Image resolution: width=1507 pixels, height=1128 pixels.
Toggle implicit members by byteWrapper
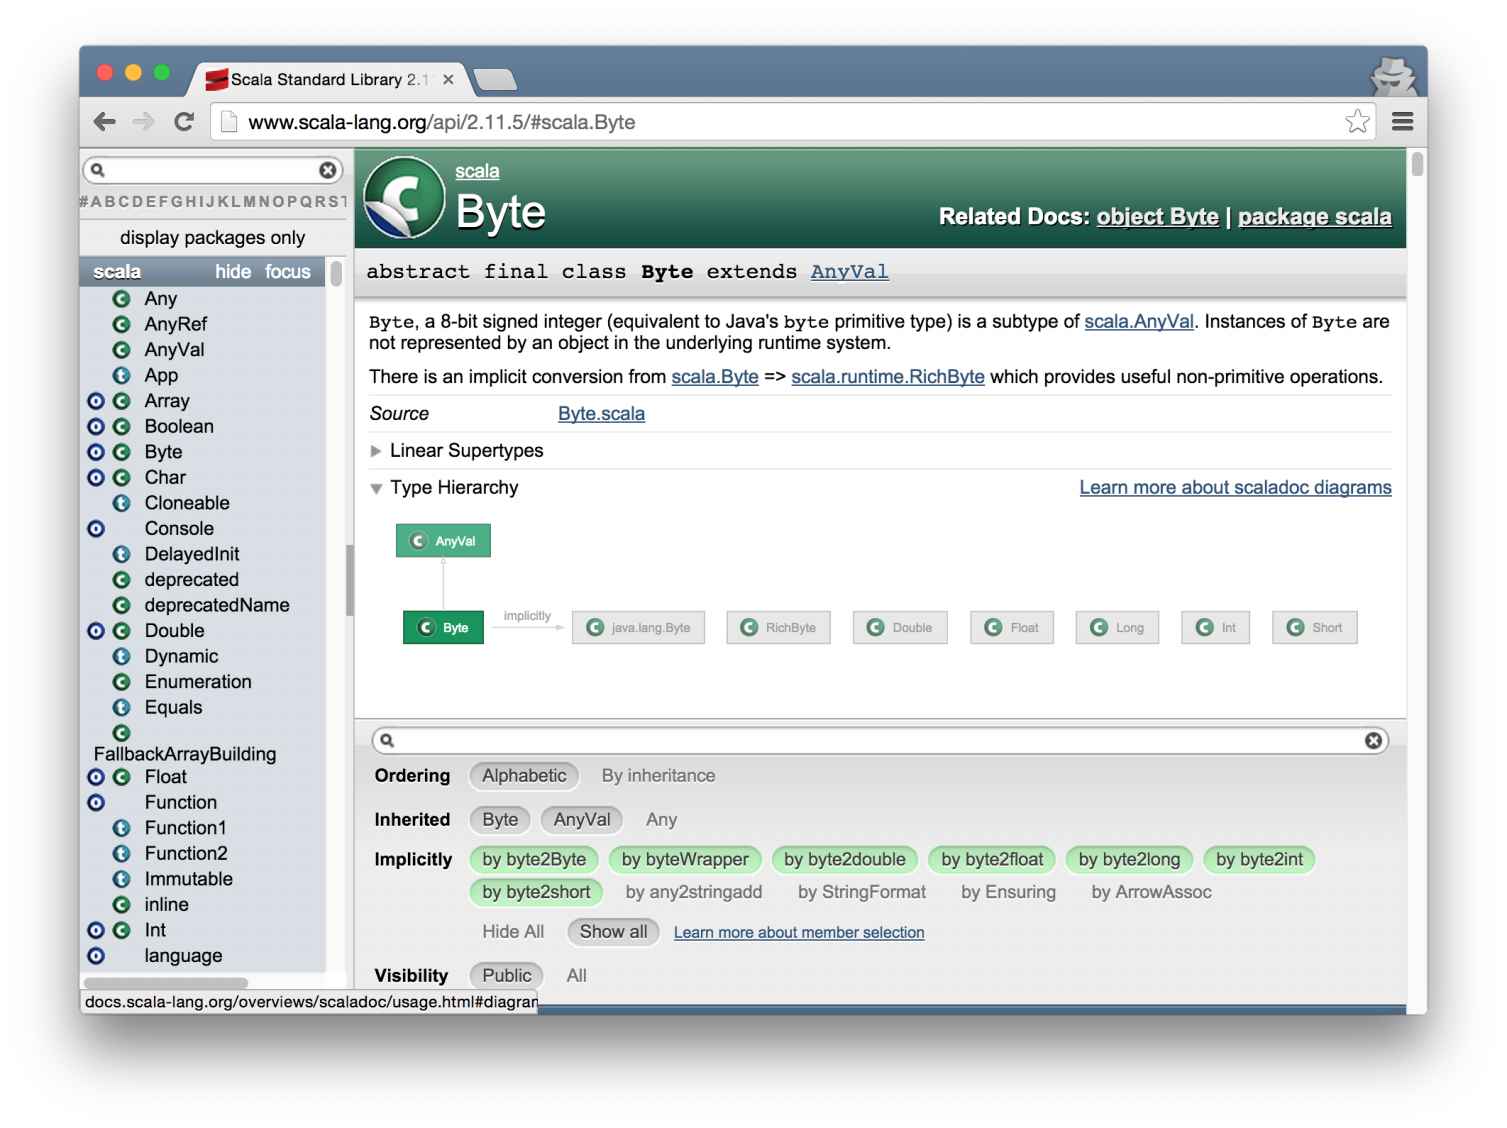685,860
